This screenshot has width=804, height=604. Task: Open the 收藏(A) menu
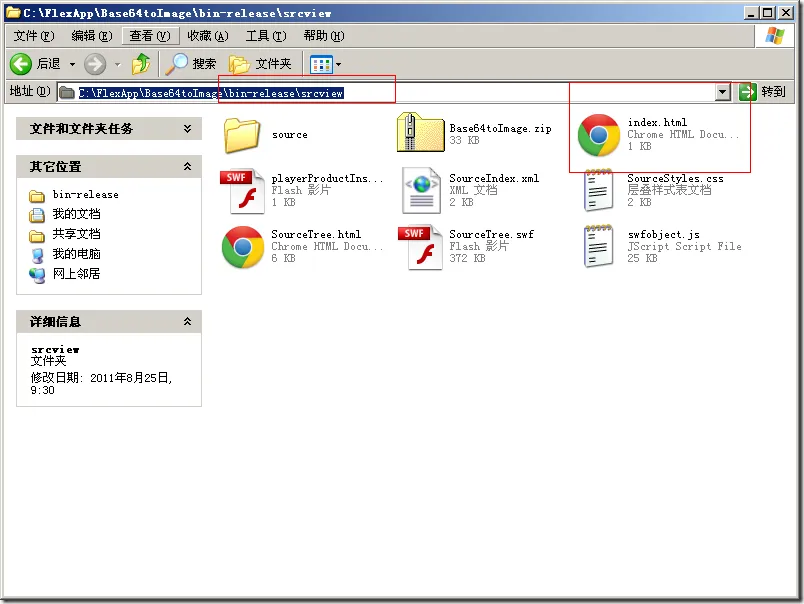(x=208, y=36)
